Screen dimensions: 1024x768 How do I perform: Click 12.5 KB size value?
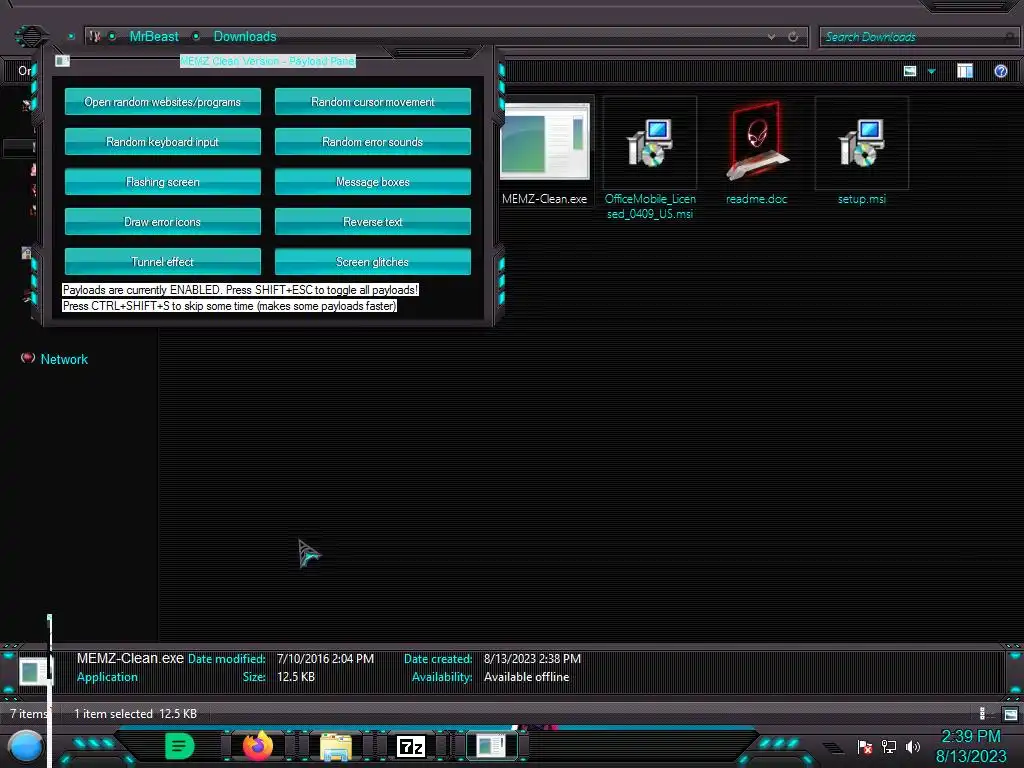296,677
